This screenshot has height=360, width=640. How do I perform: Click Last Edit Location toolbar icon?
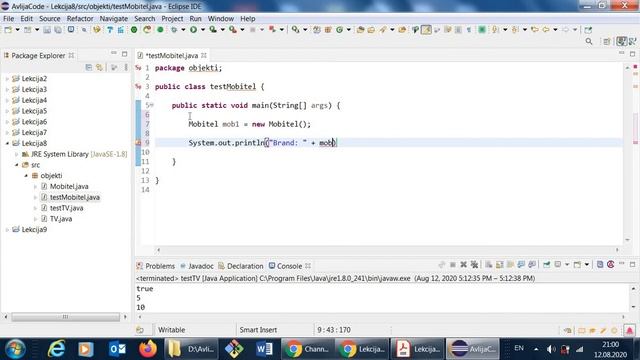pyautogui.click(x=535, y=29)
